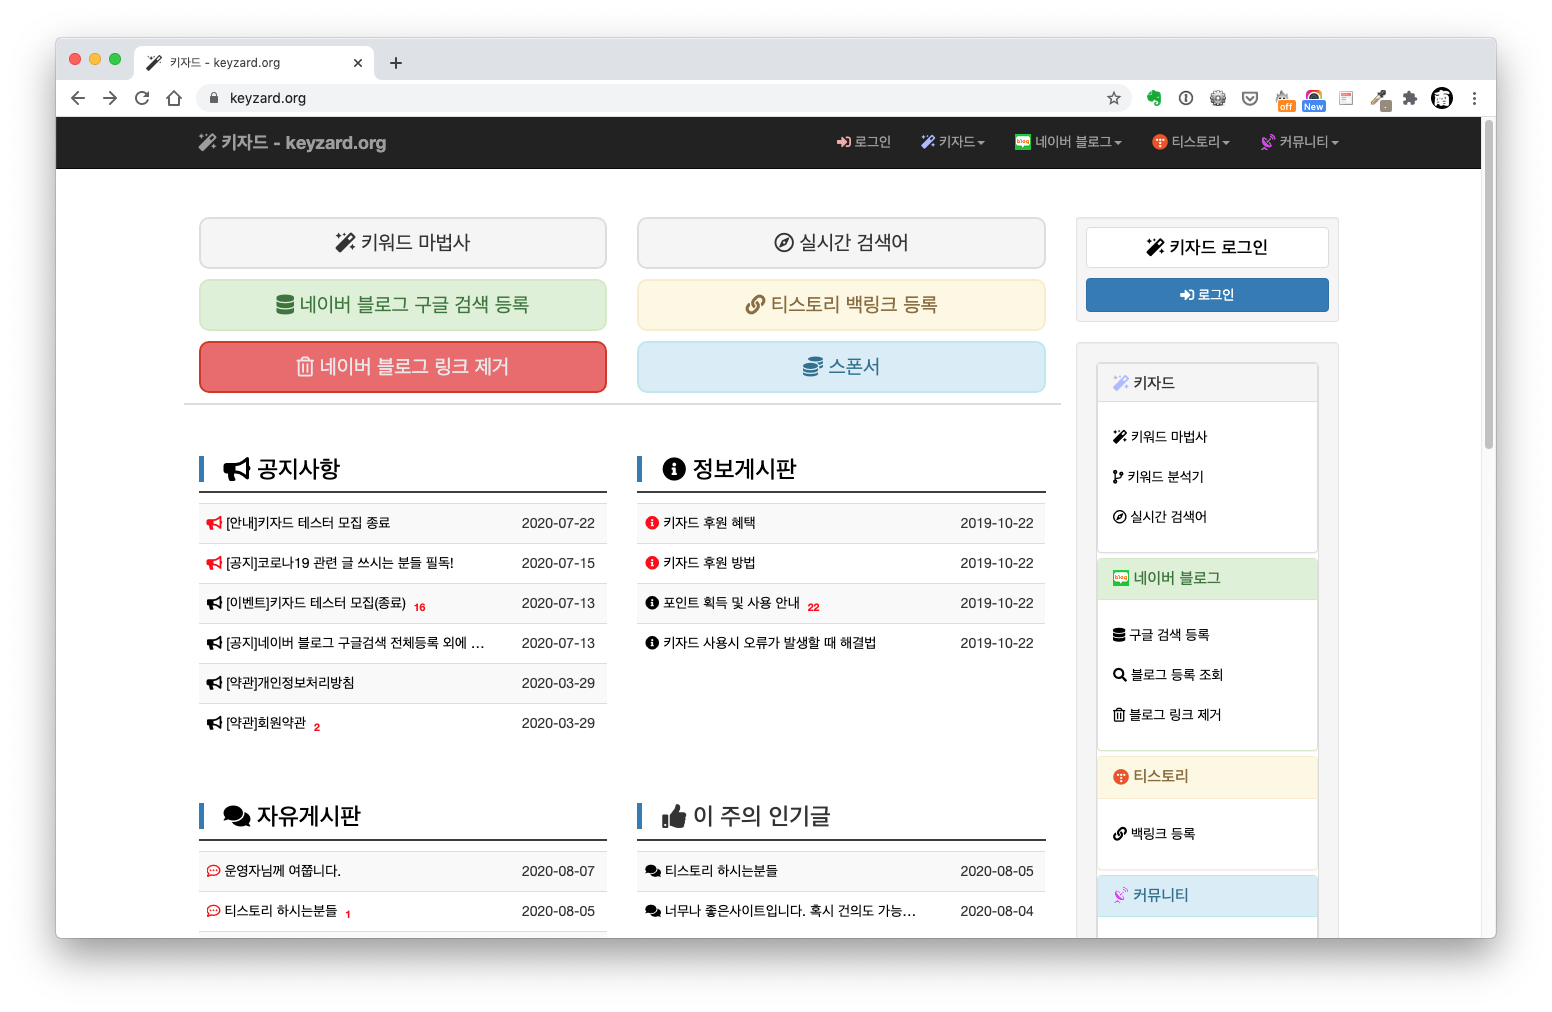The height and width of the screenshot is (1012, 1552).
Task: Open sidebar 블로그 링크 제거 link
Action: [1167, 715]
